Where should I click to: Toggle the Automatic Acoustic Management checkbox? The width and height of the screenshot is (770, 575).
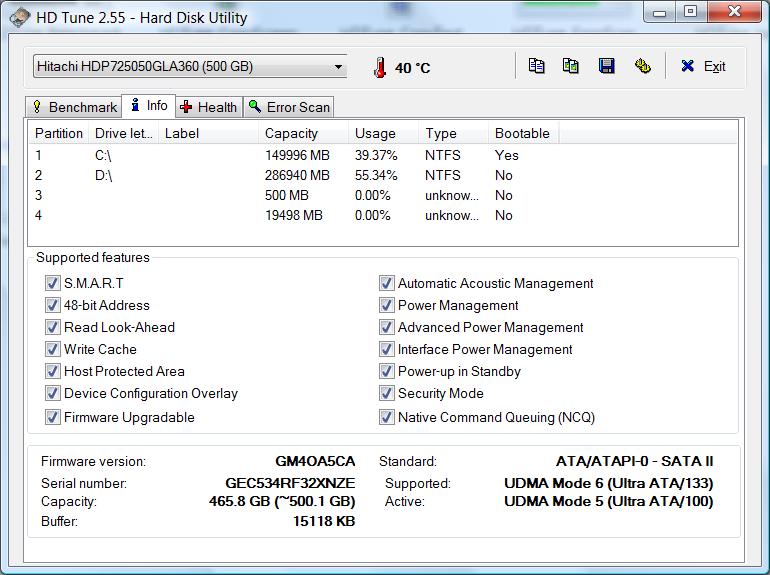[x=386, y=283]
